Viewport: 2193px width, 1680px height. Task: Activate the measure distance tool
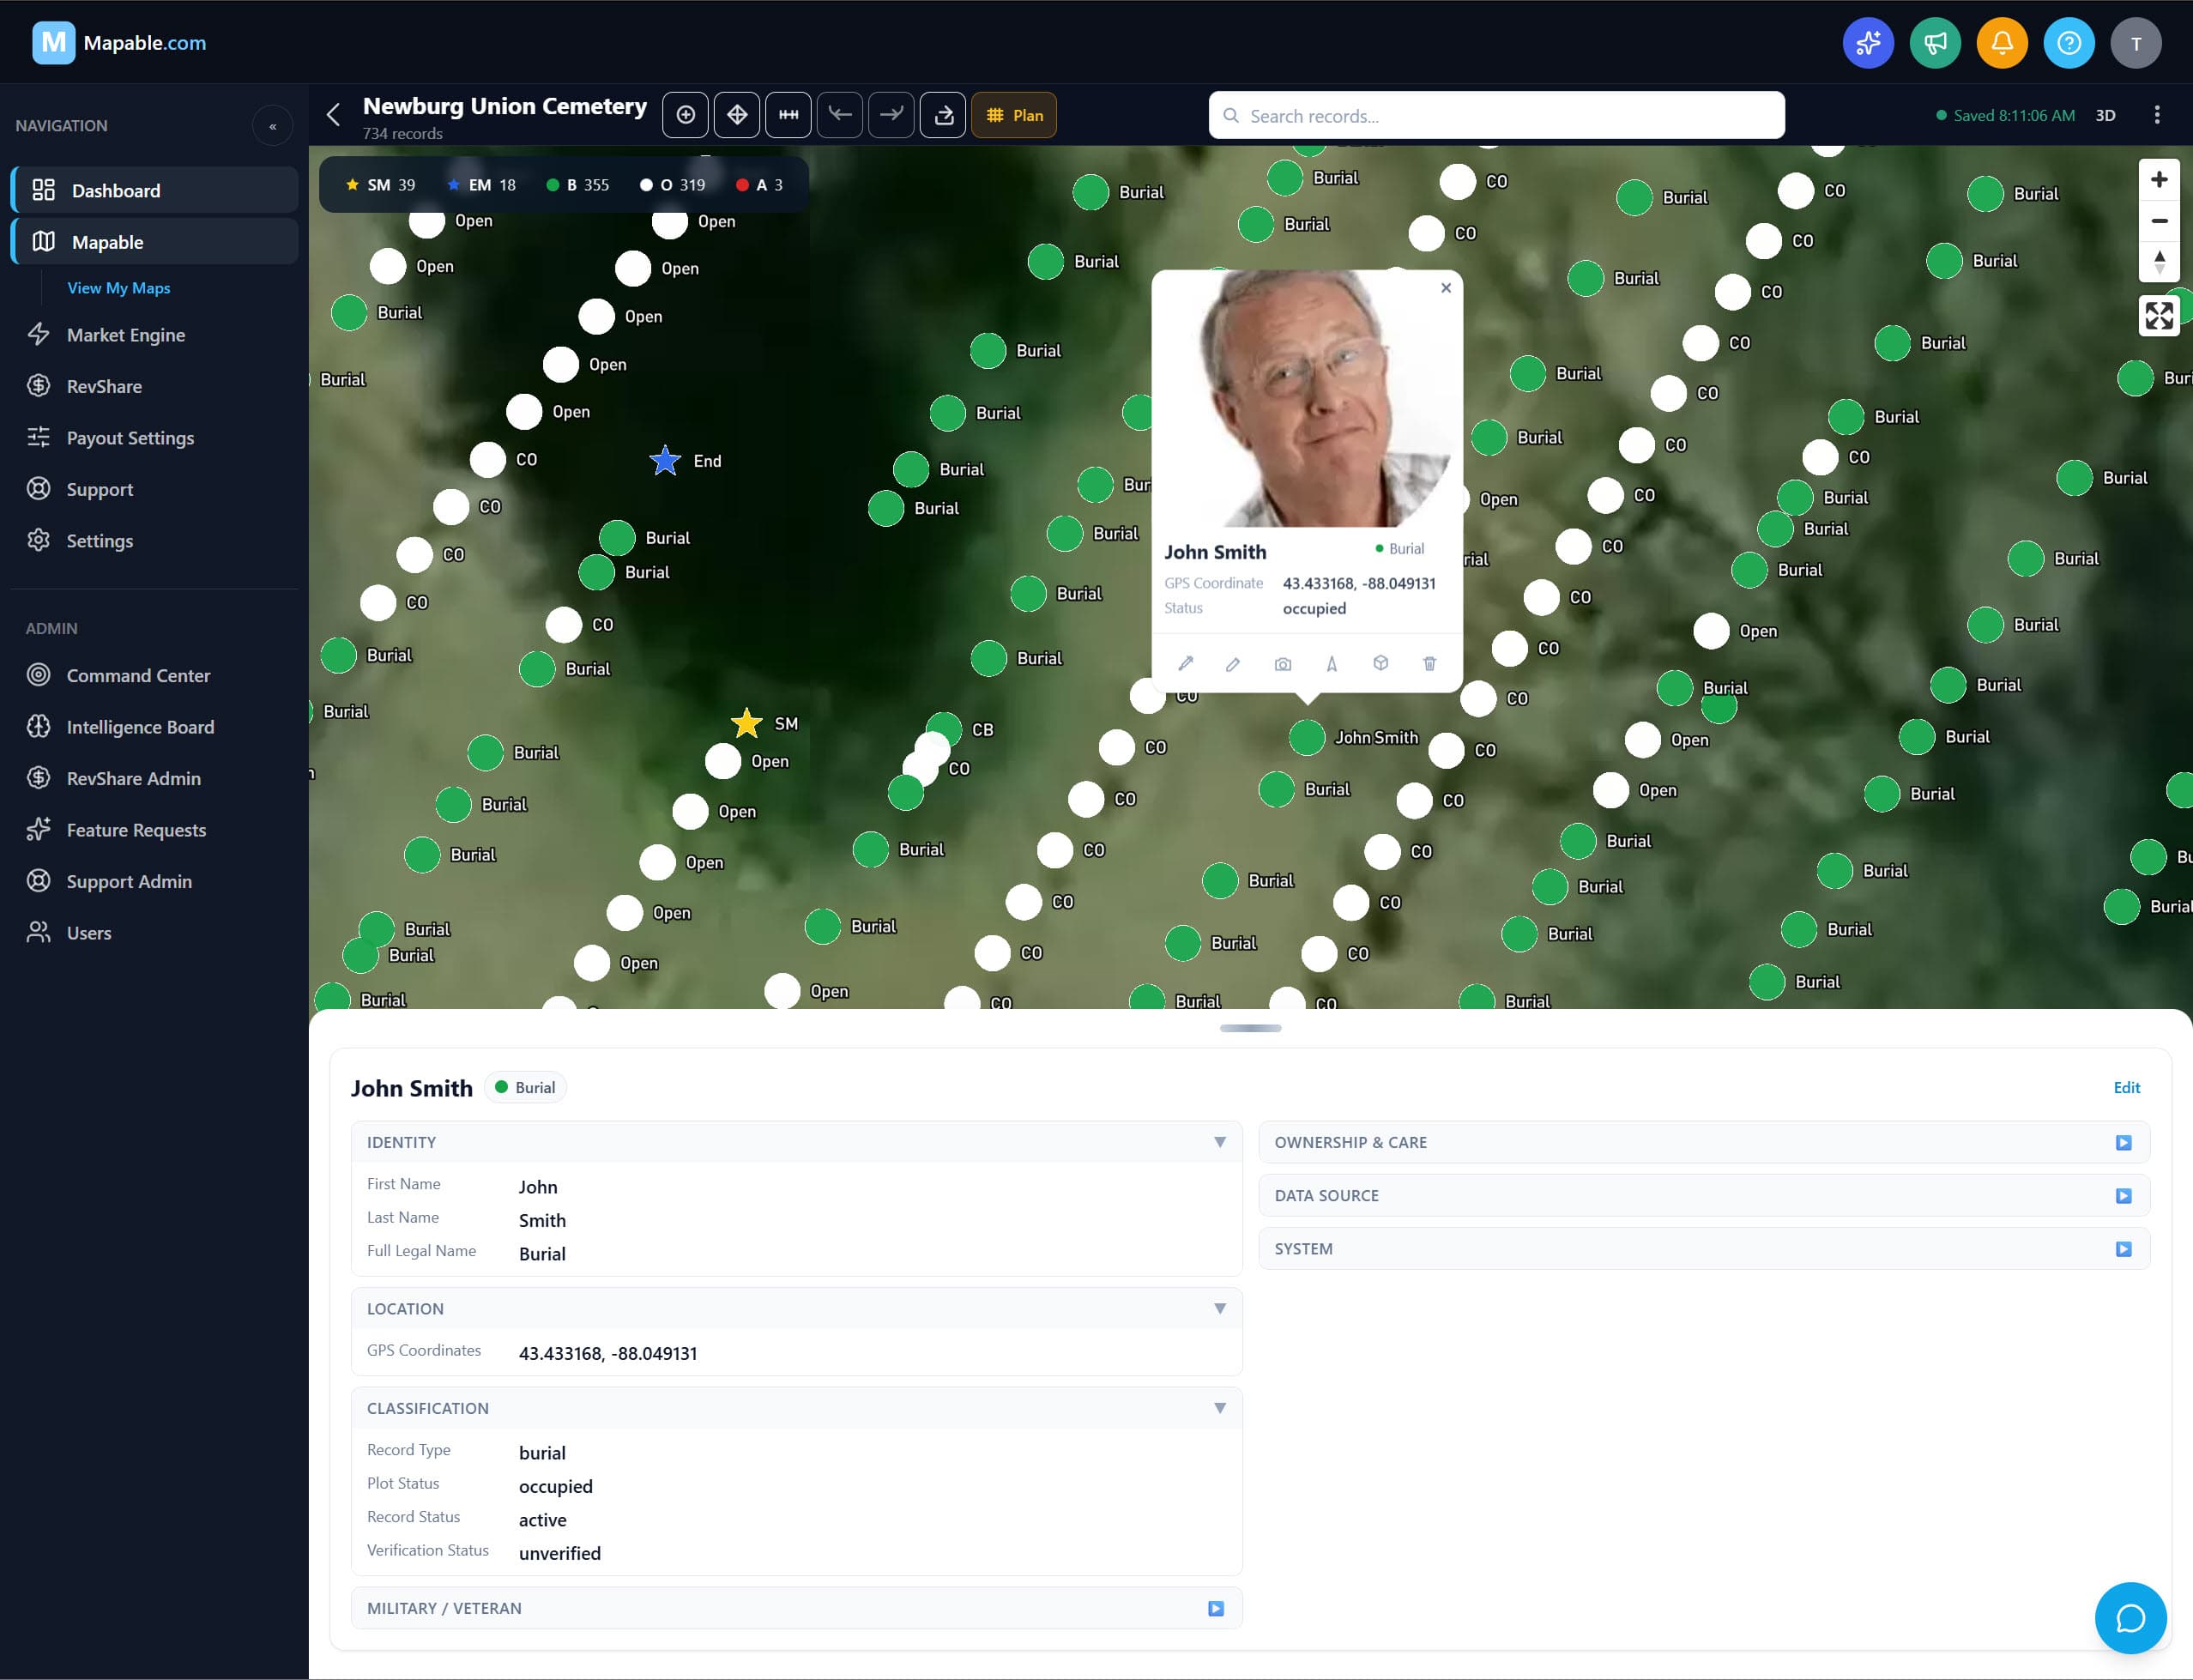(x=788, y=114)
